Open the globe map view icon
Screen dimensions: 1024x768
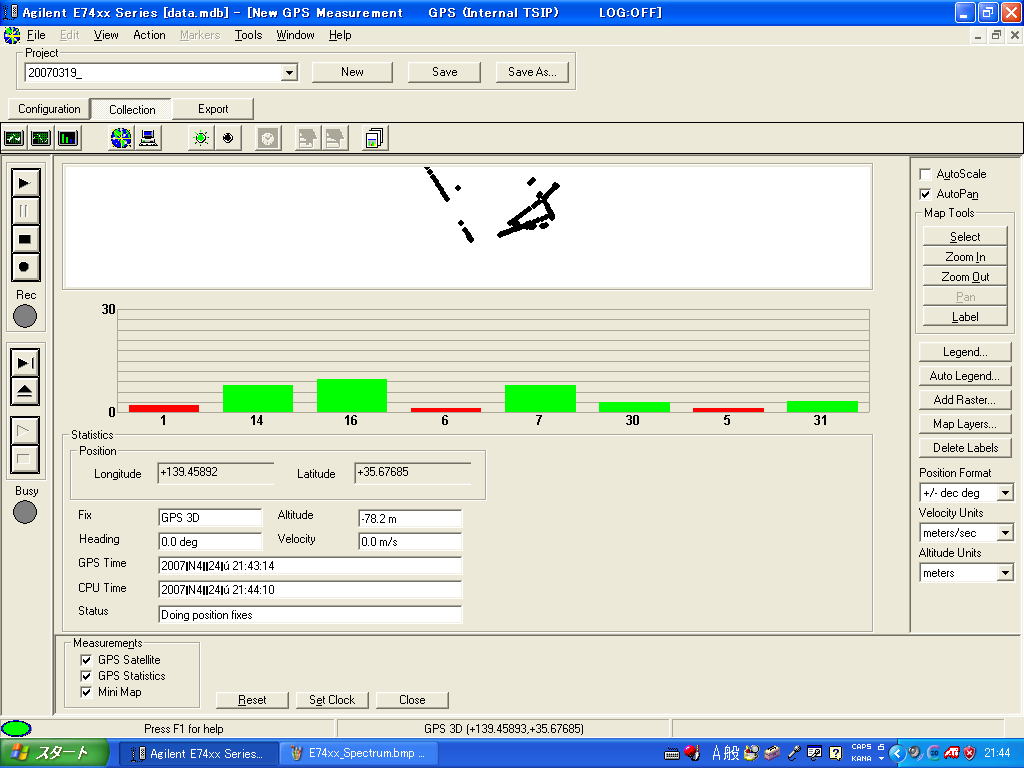[121, 138]
